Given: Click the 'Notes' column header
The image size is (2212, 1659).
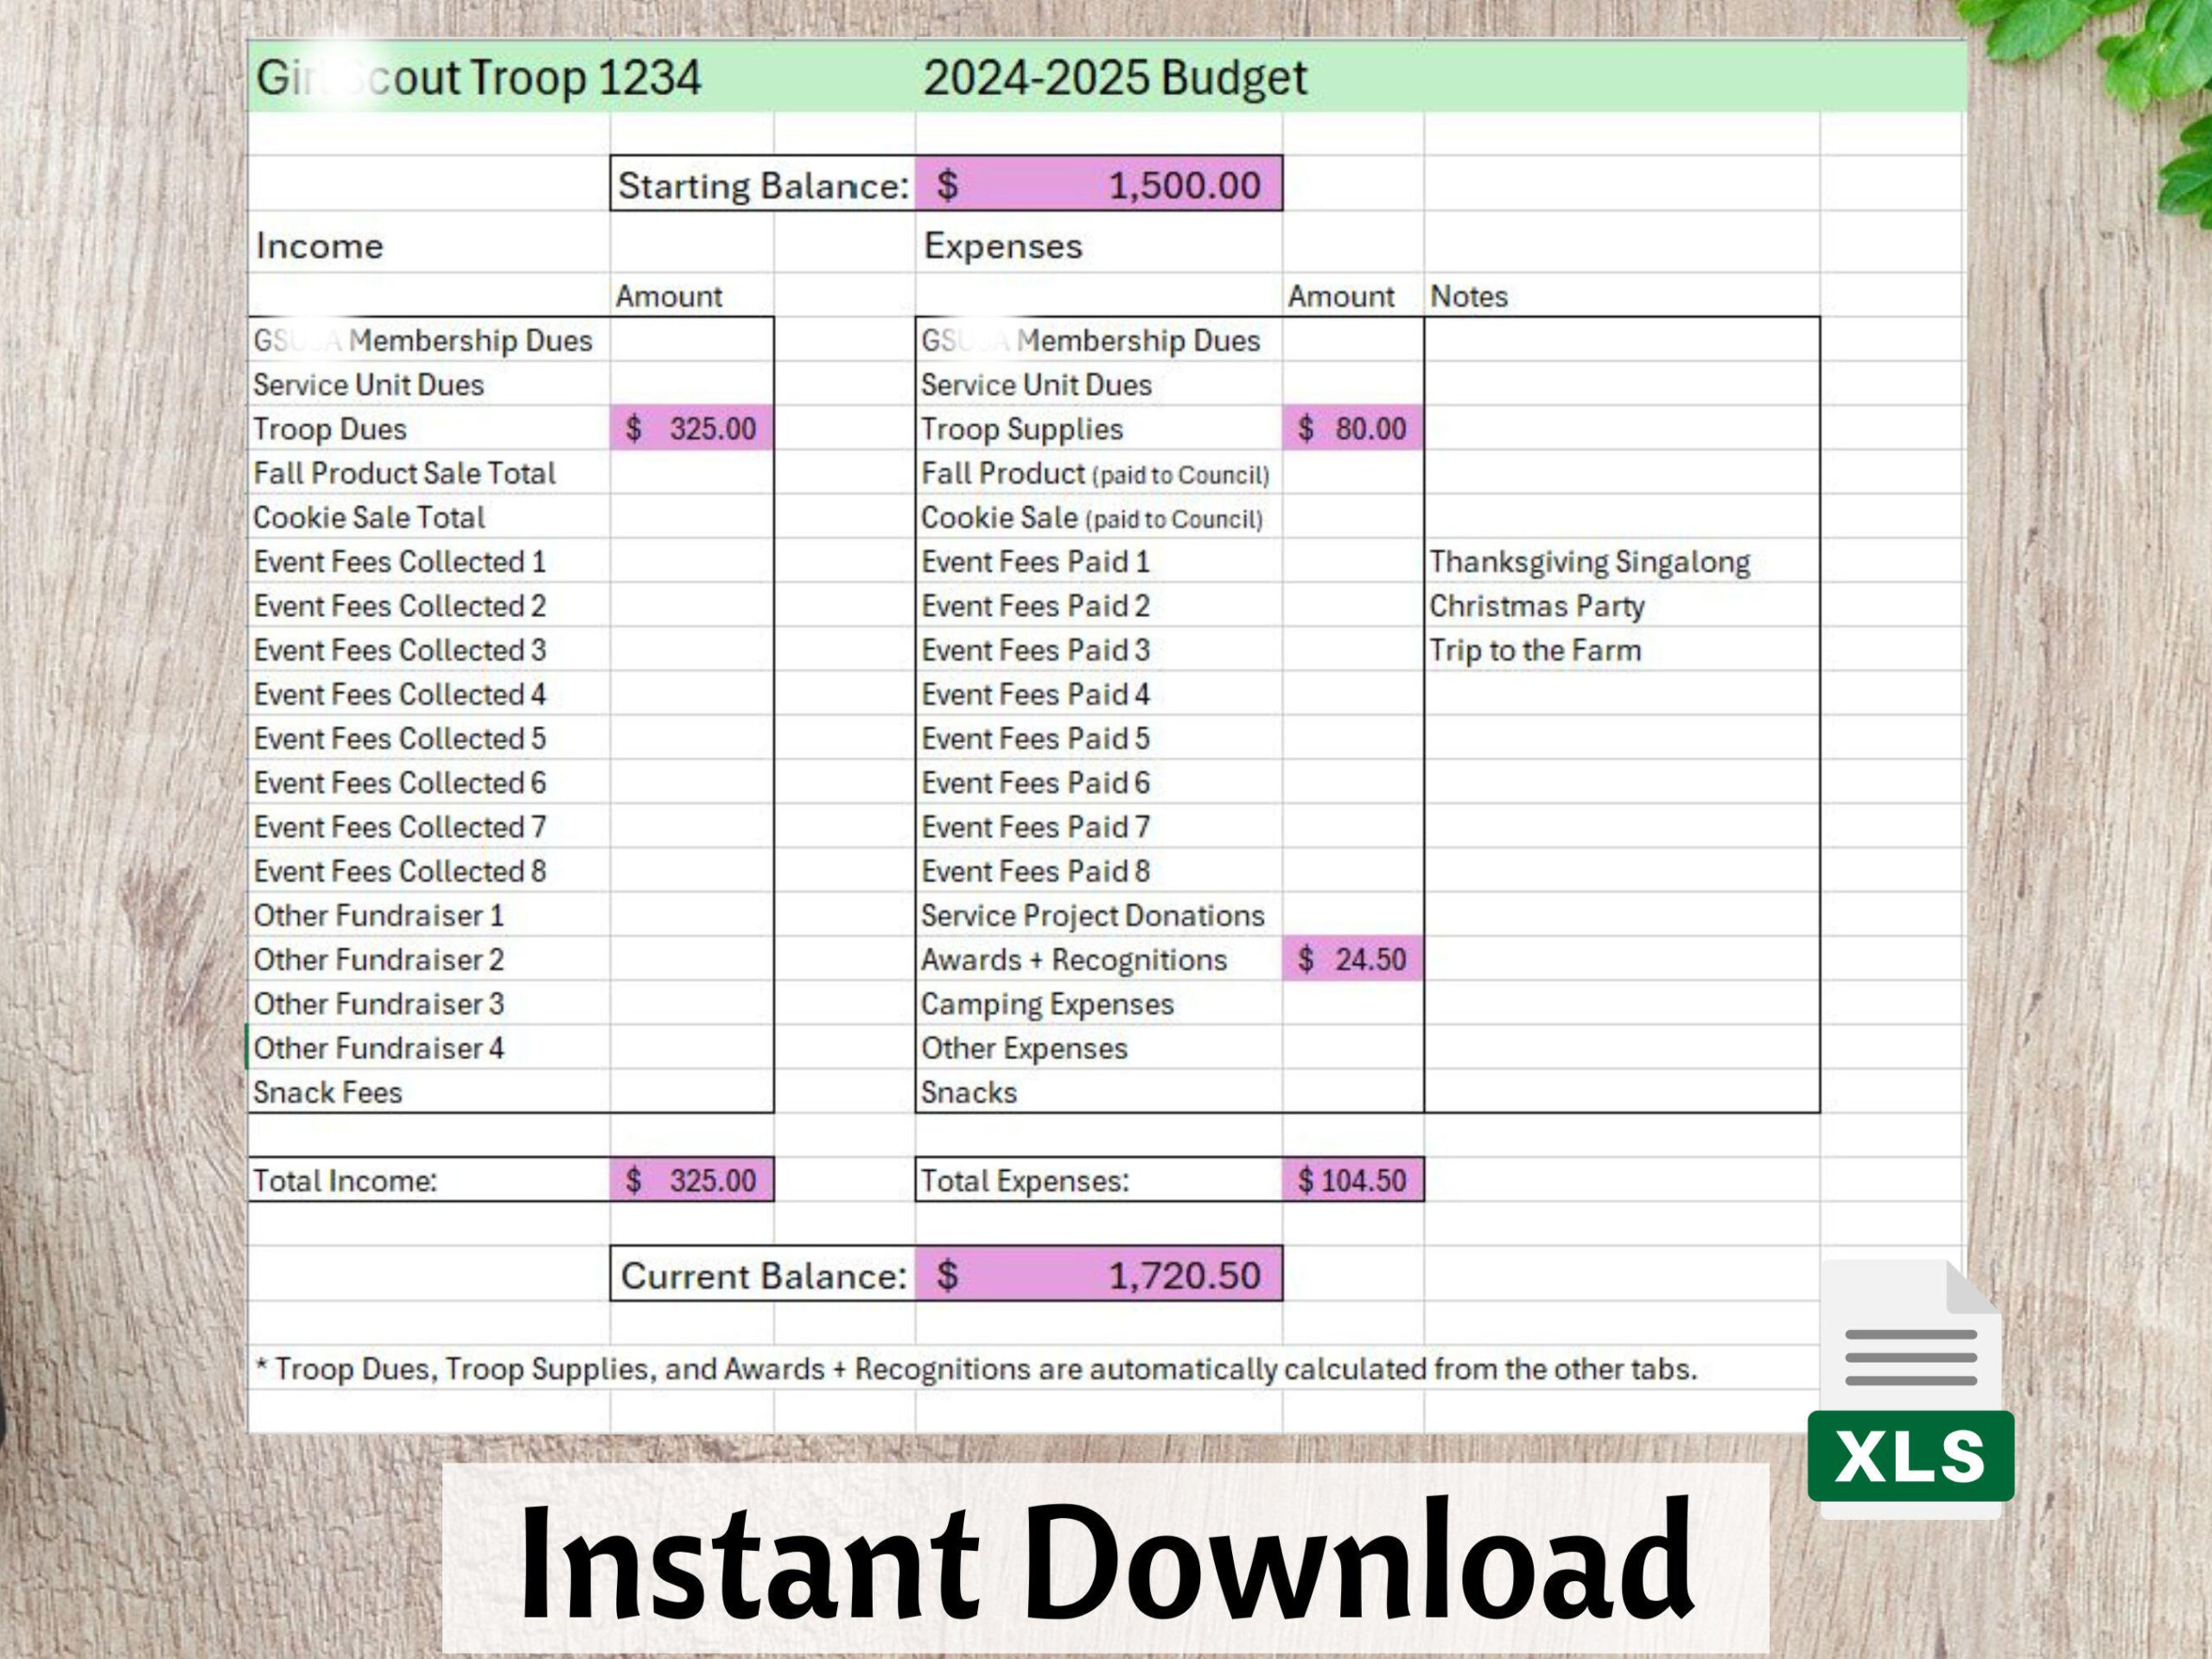Looking at the screenshot, I should pyautogui.click(x=1468, y=296).
